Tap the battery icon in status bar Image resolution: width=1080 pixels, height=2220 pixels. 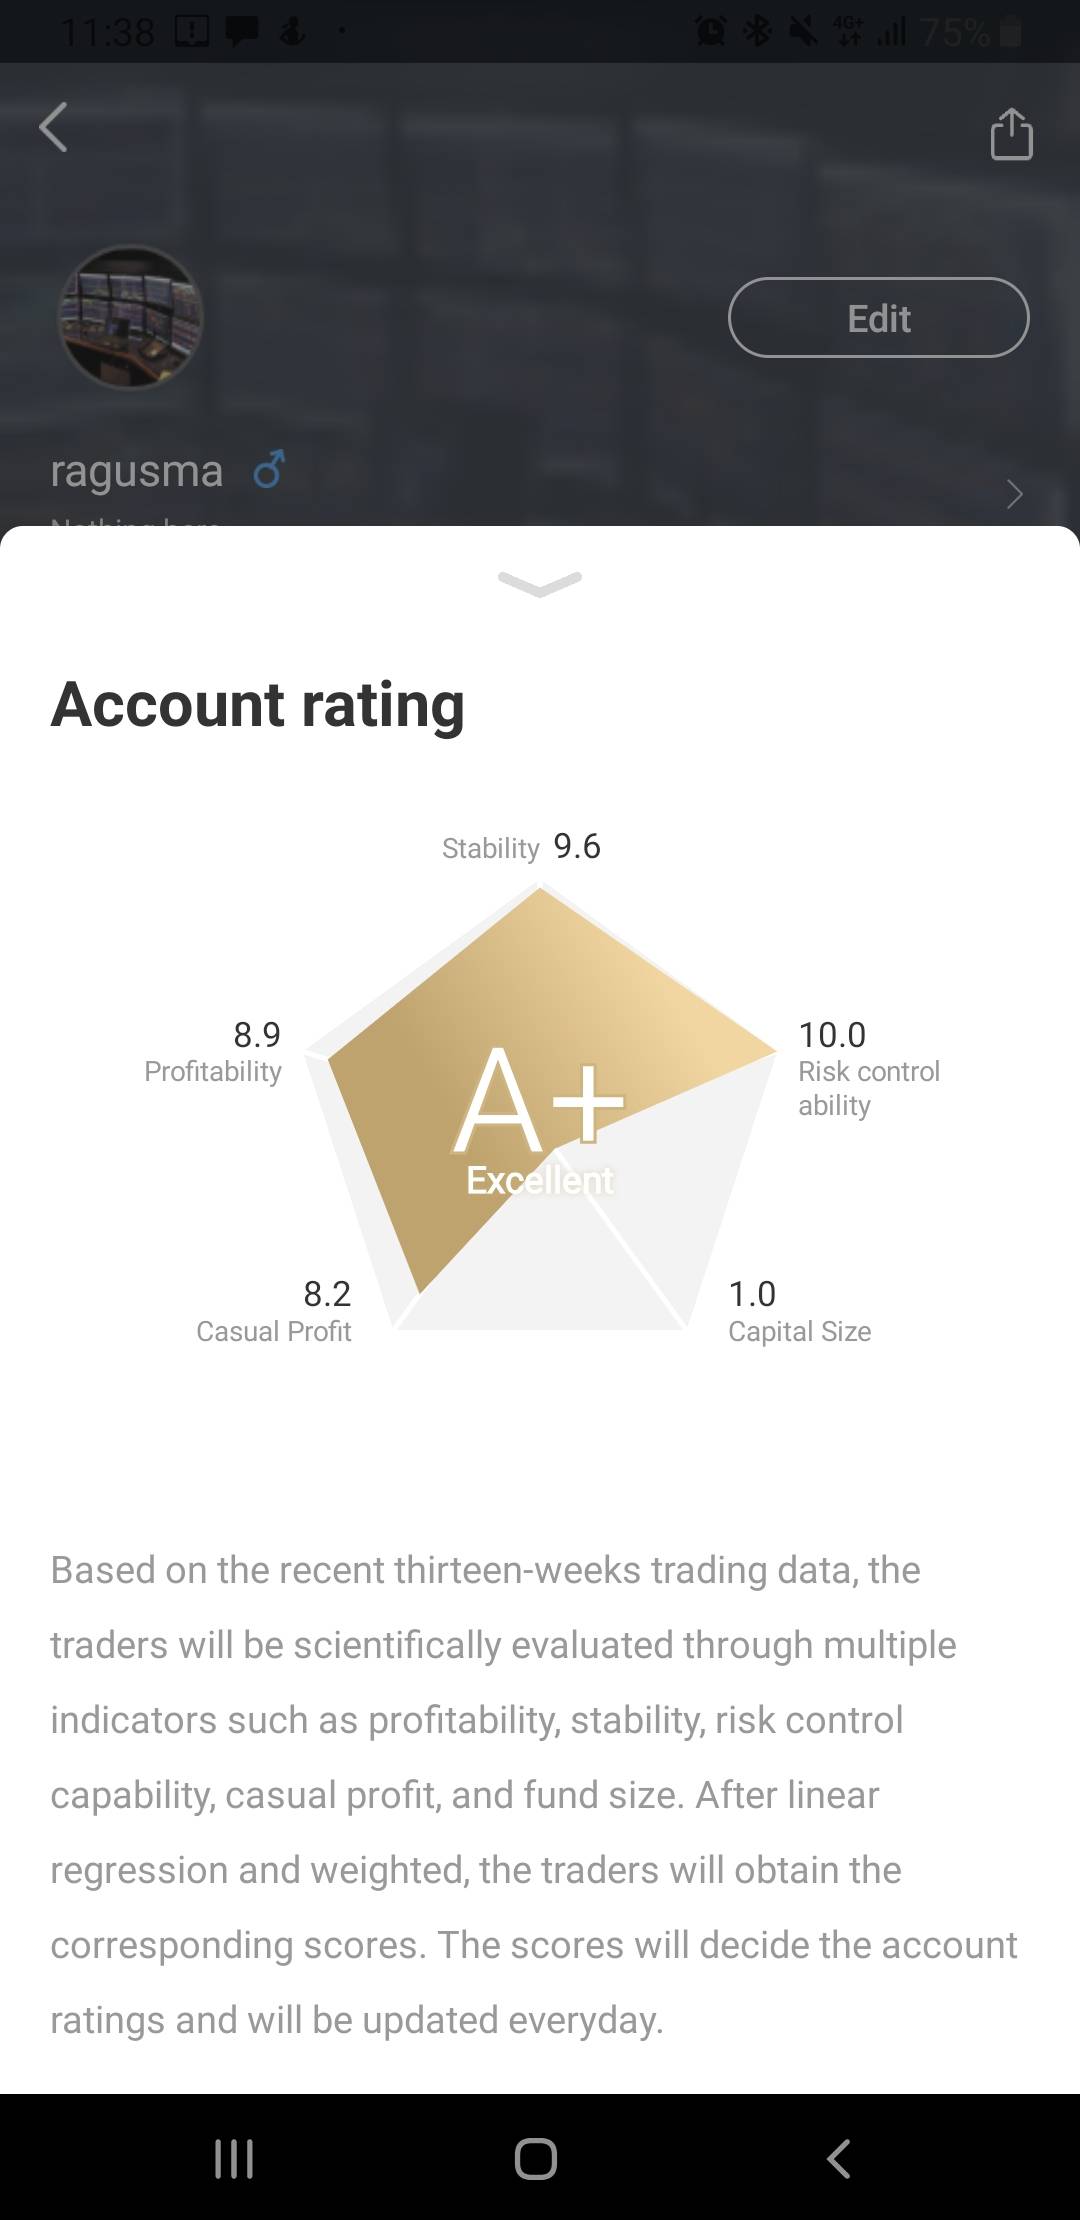(1011, 32)
